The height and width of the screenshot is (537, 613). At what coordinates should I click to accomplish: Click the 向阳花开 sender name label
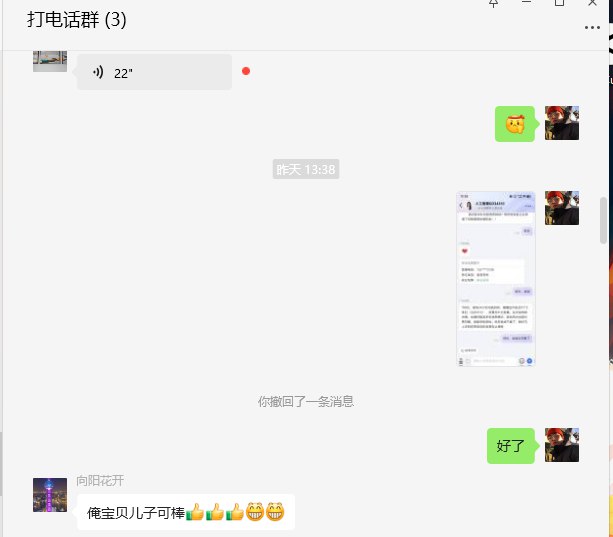(100, 481)
